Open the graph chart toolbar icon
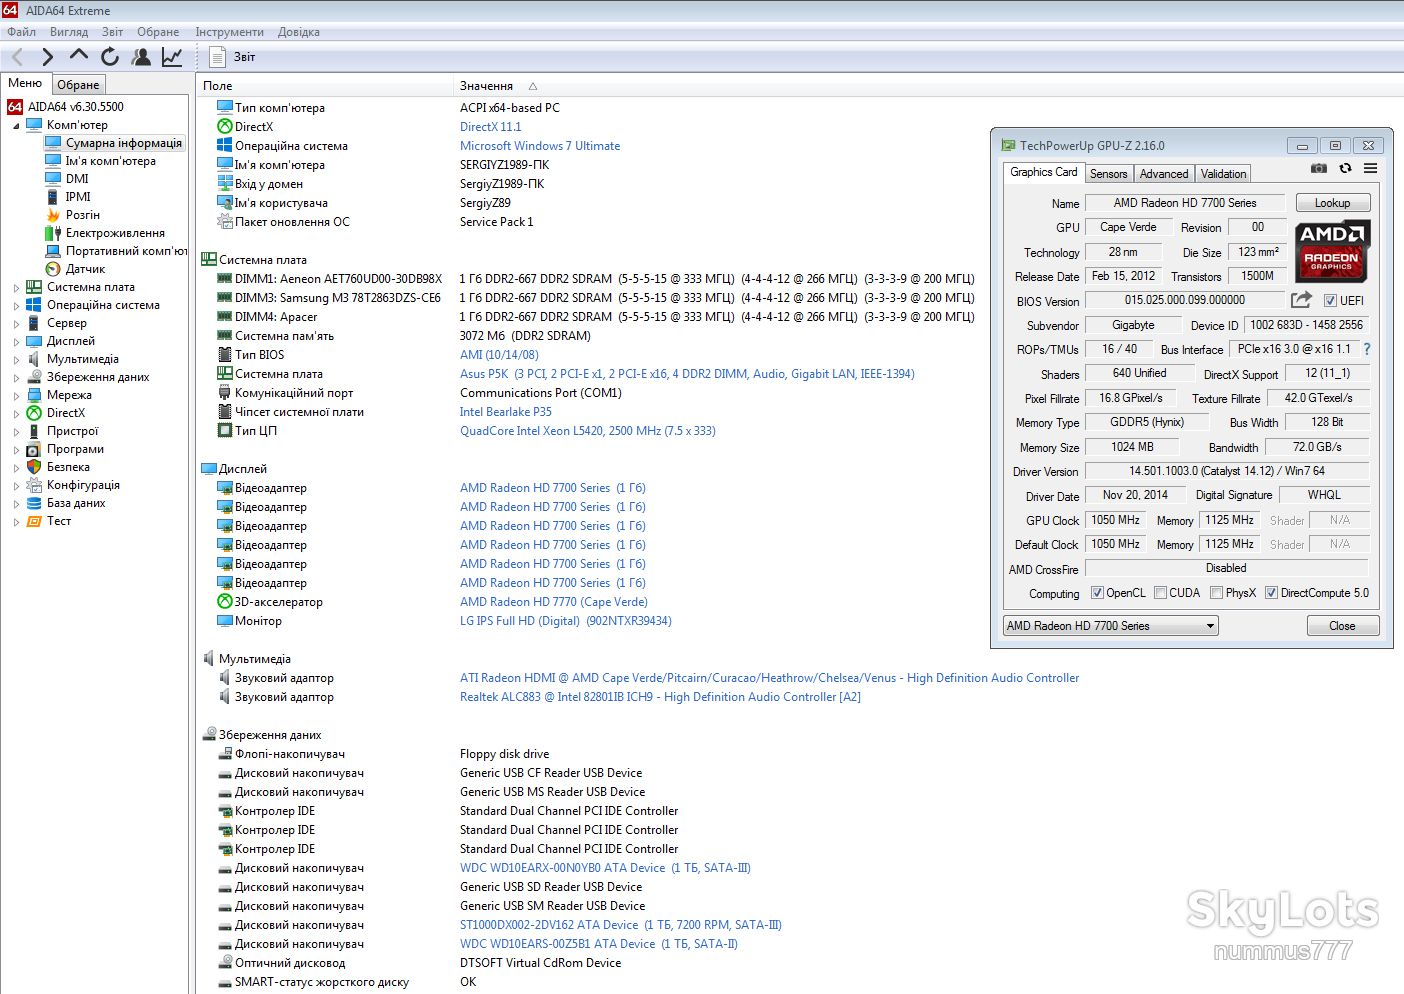The height and width of the screenshot is (994, 1404). (x=172, y=57)
